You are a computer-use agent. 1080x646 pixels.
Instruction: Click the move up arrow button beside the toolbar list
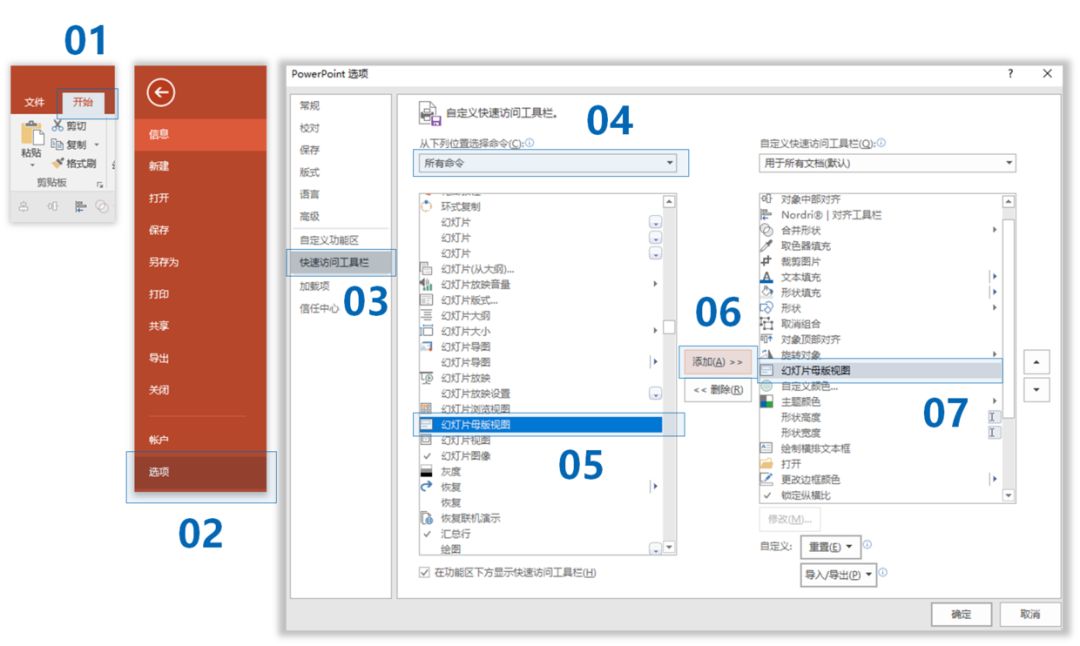pyautogui.click(x=1037, y=362)
